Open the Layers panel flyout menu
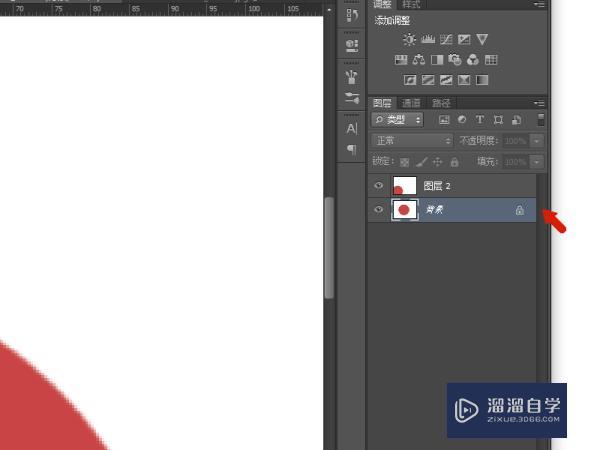 pos(539,103)
